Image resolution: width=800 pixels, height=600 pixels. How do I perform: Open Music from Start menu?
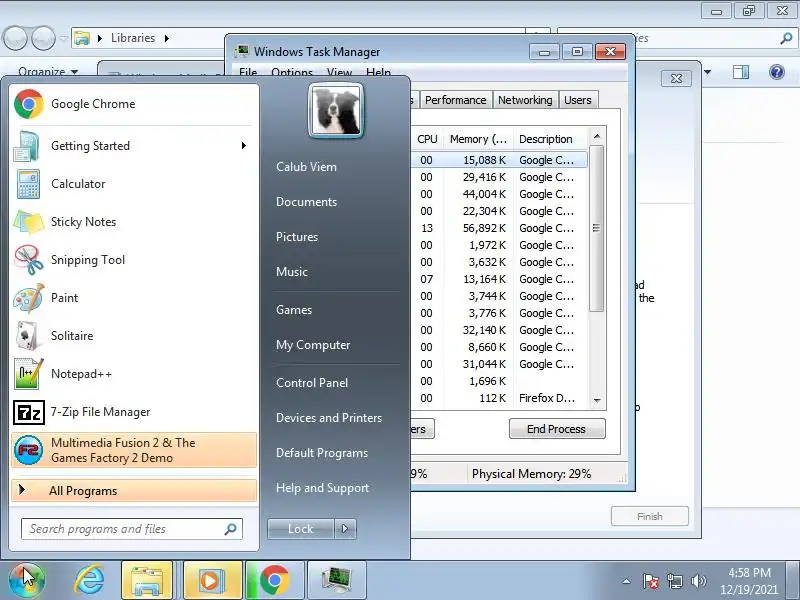pos(292,272)
